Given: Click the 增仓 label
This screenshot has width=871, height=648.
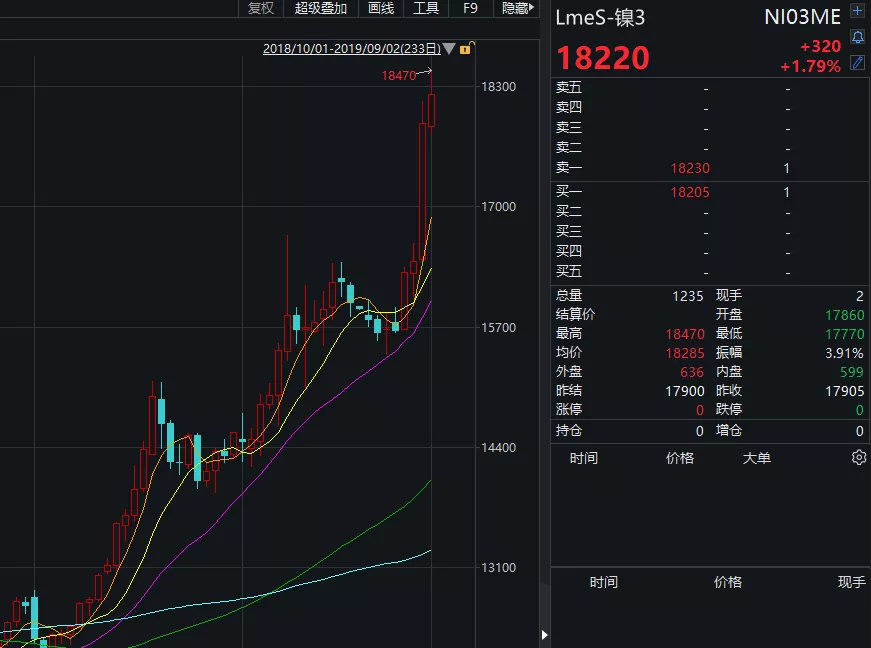Looking at the screenshot, I should (x=729, y=430).
